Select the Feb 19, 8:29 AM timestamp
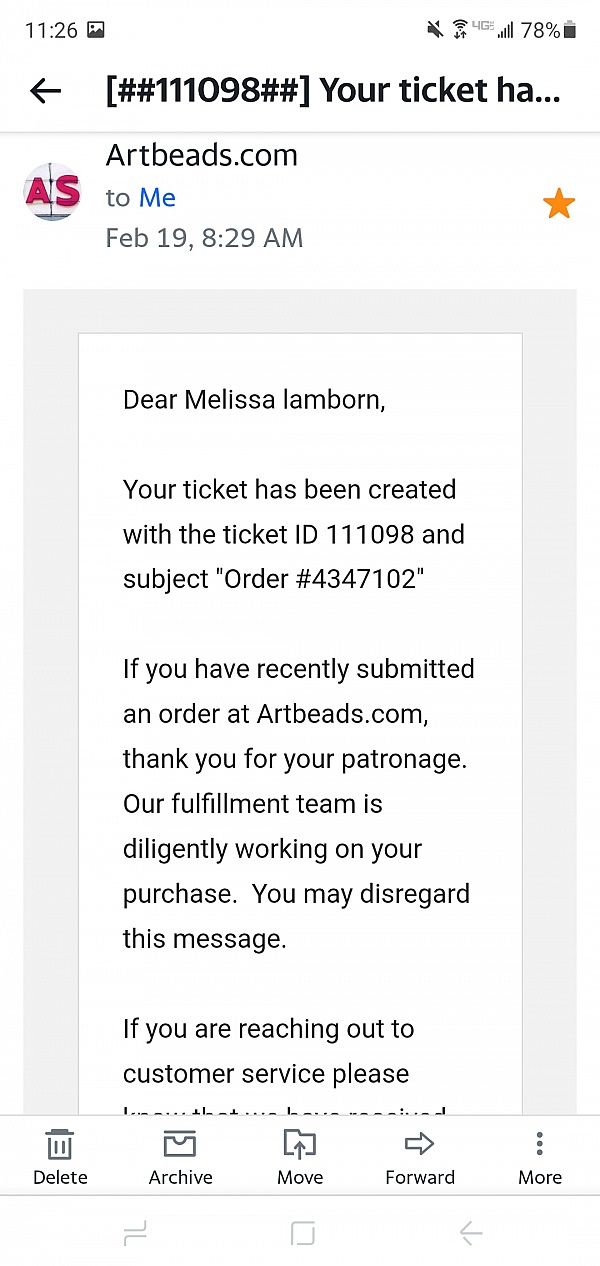The height and width of the screenshot is (1266, 600). point(204,238)
